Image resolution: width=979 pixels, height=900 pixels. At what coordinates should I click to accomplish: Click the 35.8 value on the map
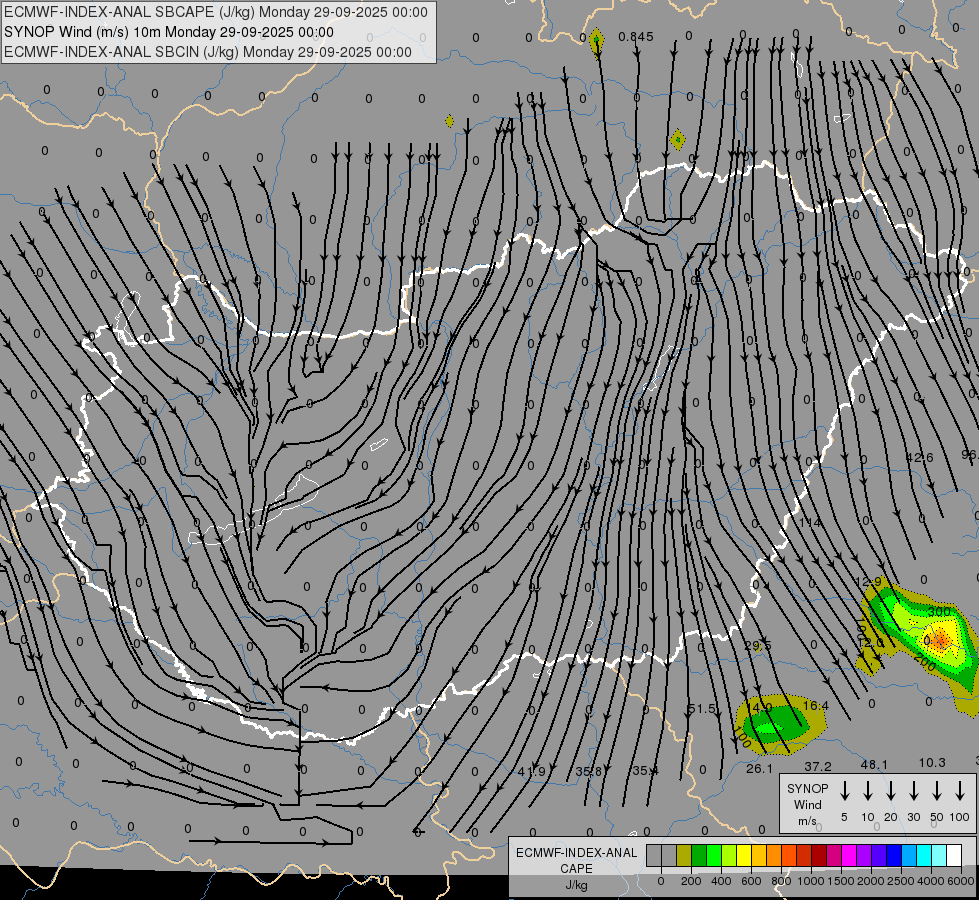coord(589,771)
